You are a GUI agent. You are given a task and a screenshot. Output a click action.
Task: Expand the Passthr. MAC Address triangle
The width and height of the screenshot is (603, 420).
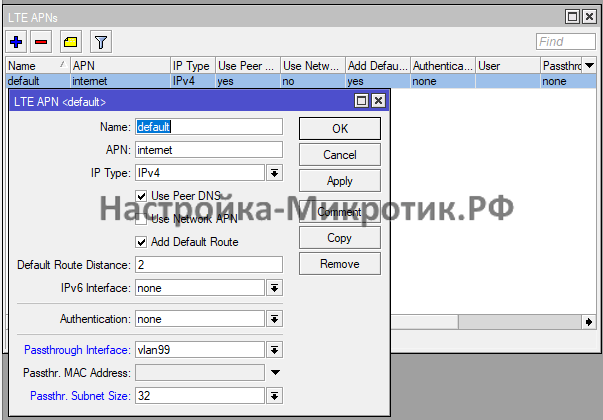click(x=275, y=372)
